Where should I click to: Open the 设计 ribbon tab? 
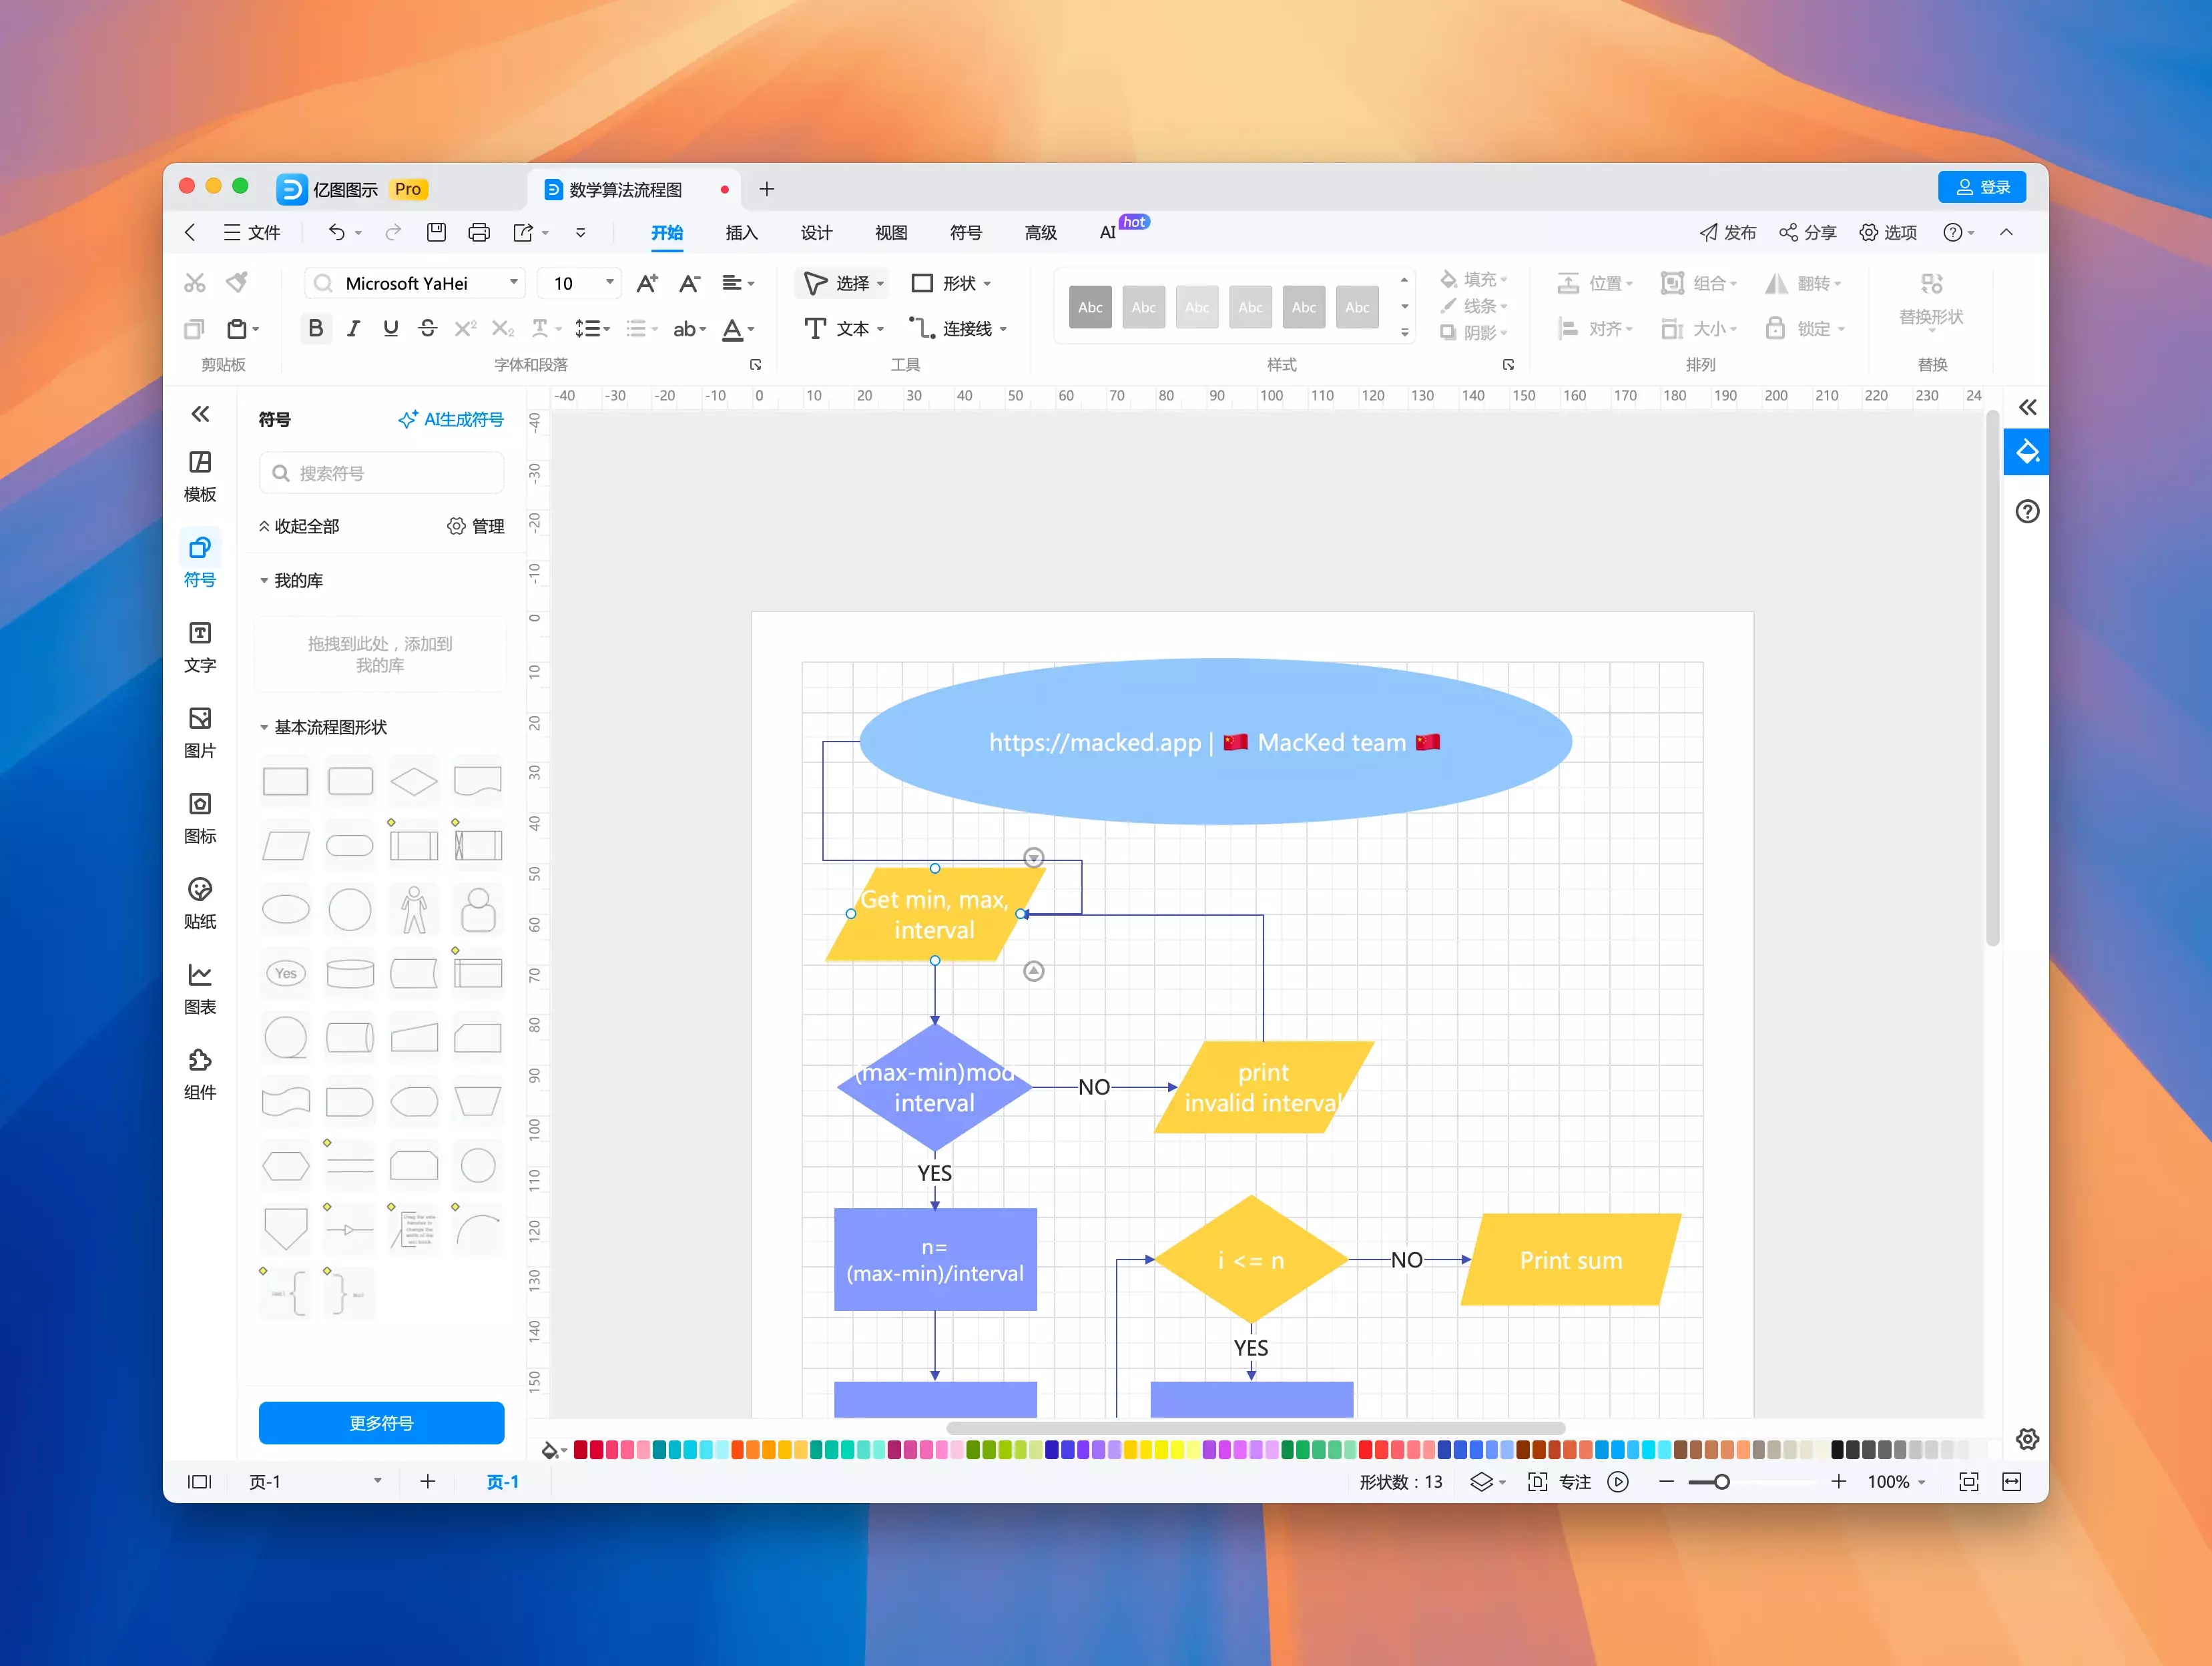coord(816,232)
